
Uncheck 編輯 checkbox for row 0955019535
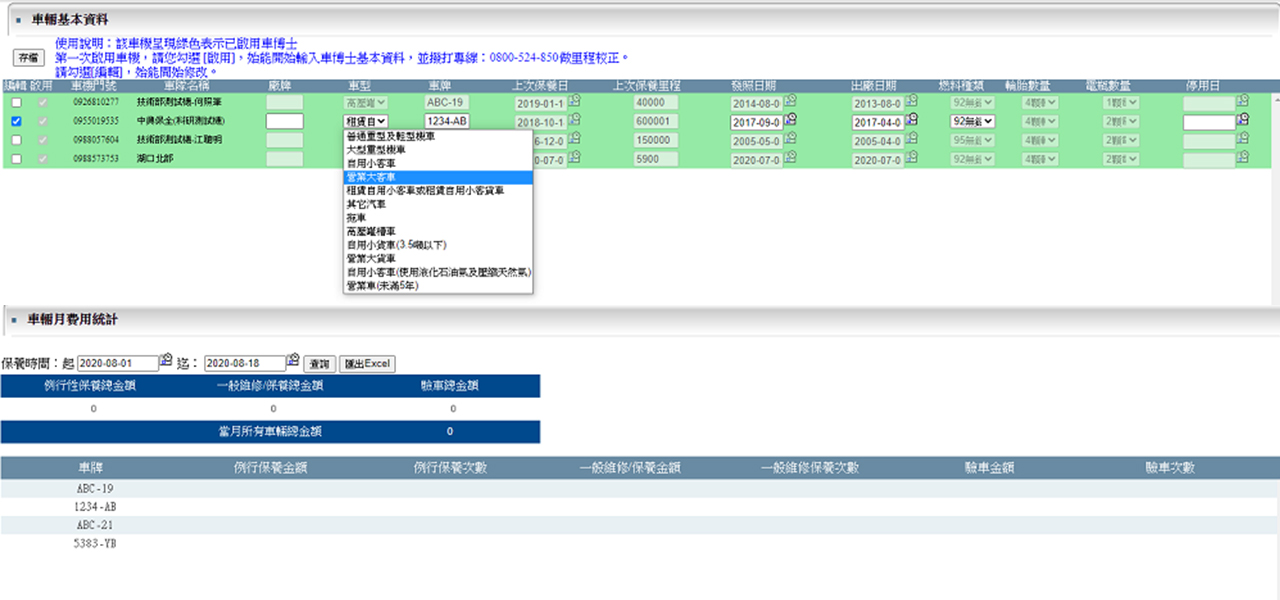click(x=16, y=121)
